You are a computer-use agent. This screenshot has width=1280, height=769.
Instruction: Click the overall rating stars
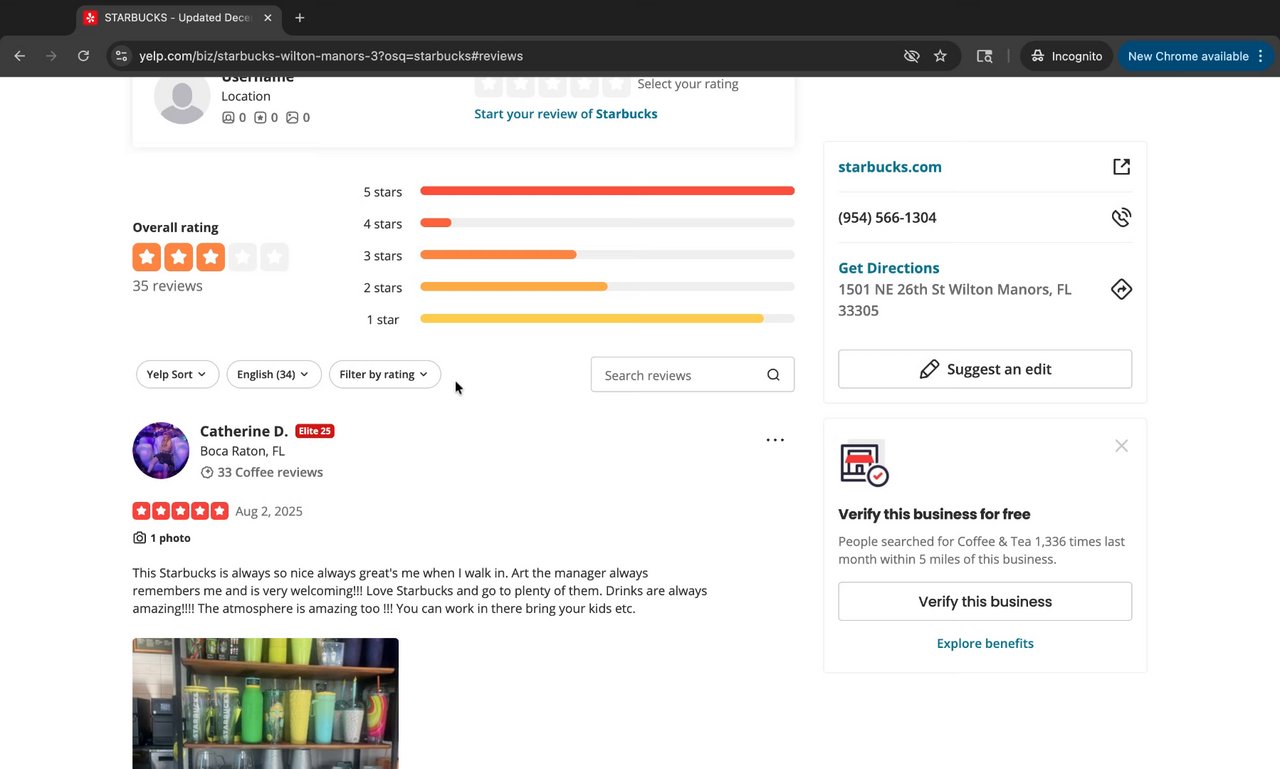pyautogui.click(x=211, y=257)
